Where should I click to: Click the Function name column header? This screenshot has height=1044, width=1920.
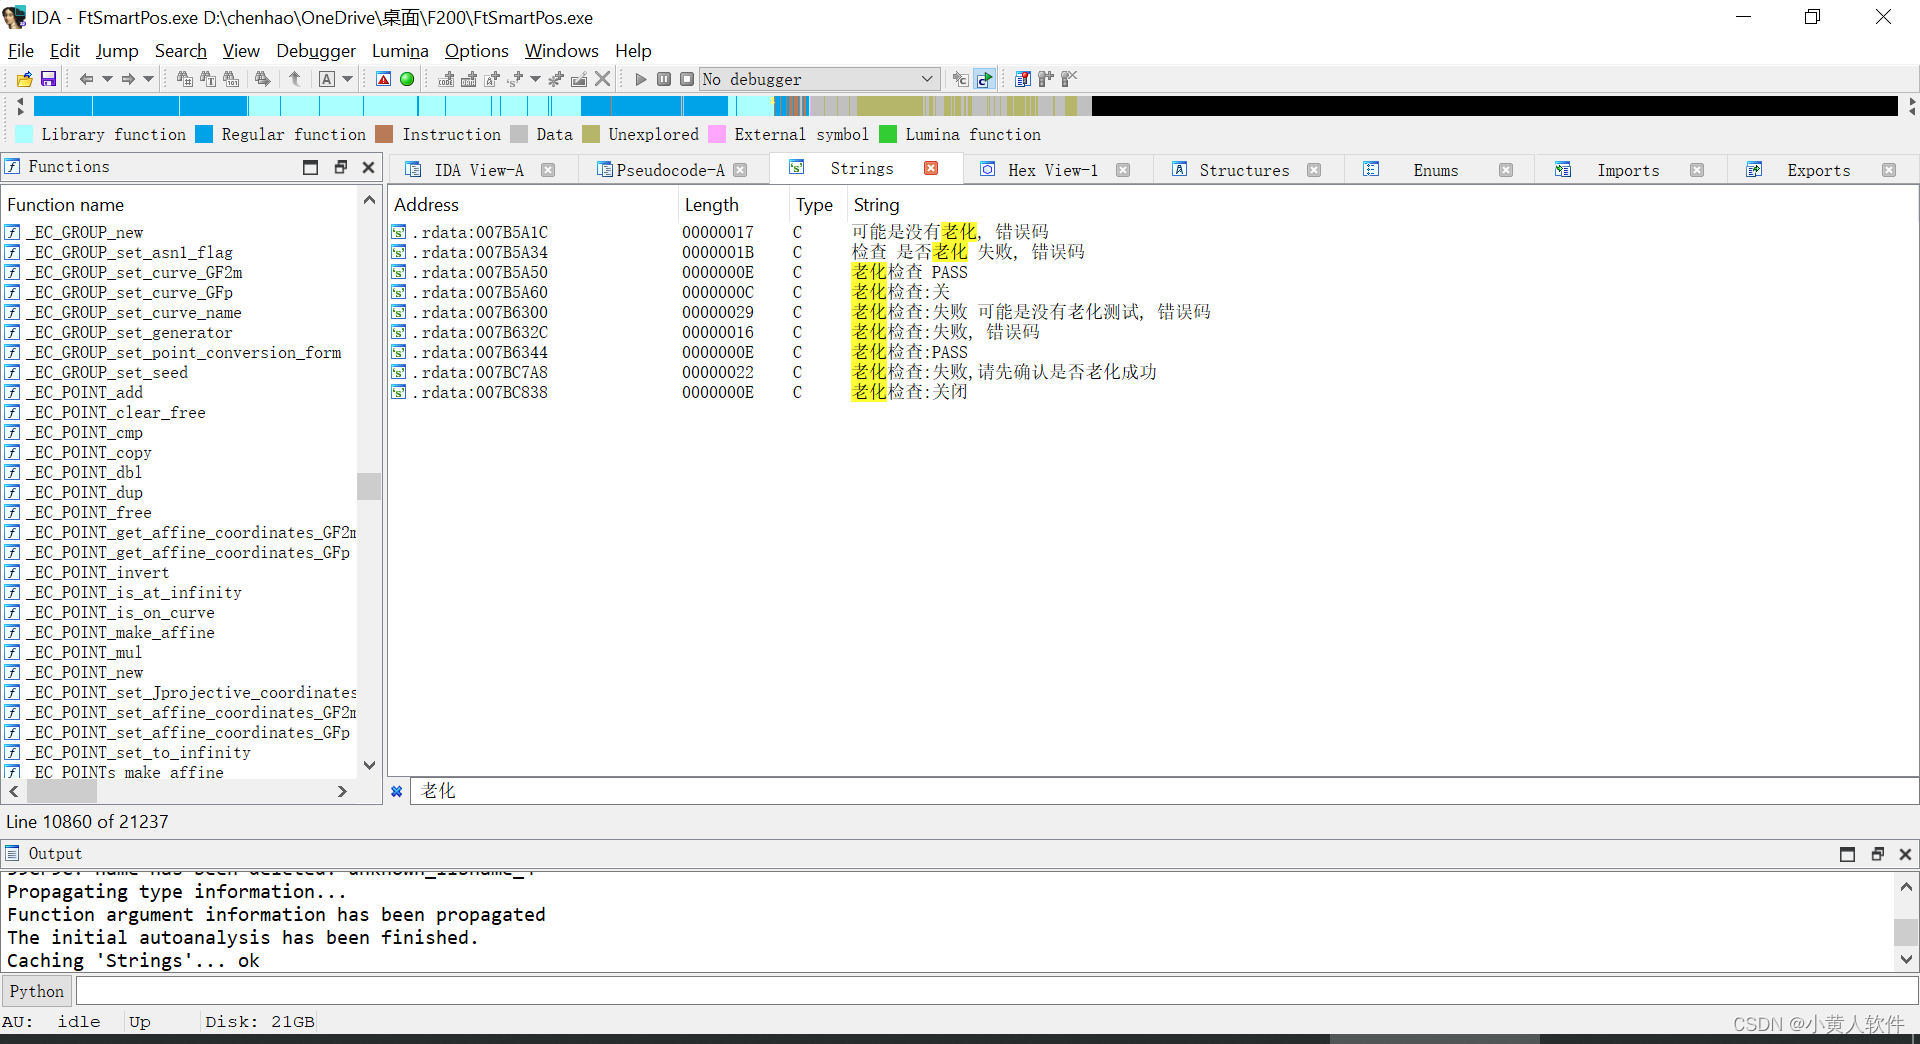[x=65, y=205]
